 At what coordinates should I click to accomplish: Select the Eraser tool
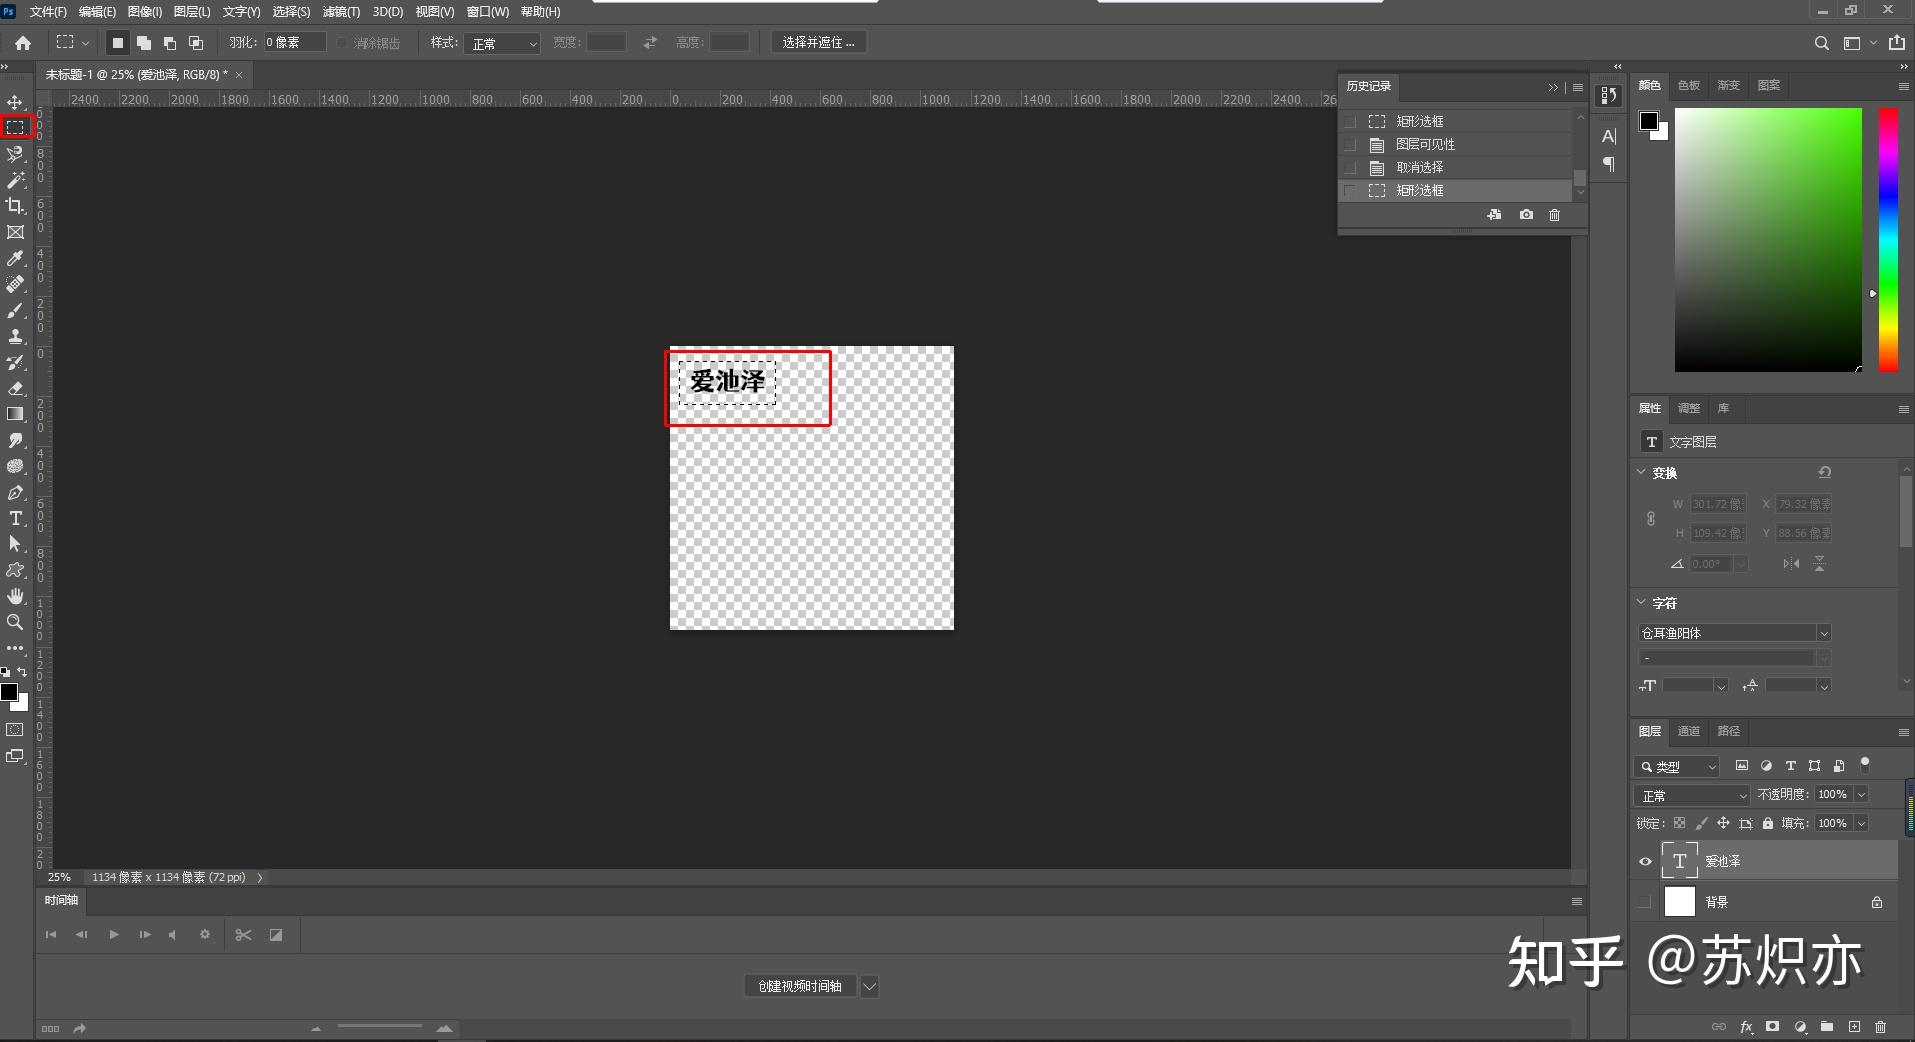click(x=15, y=388)
